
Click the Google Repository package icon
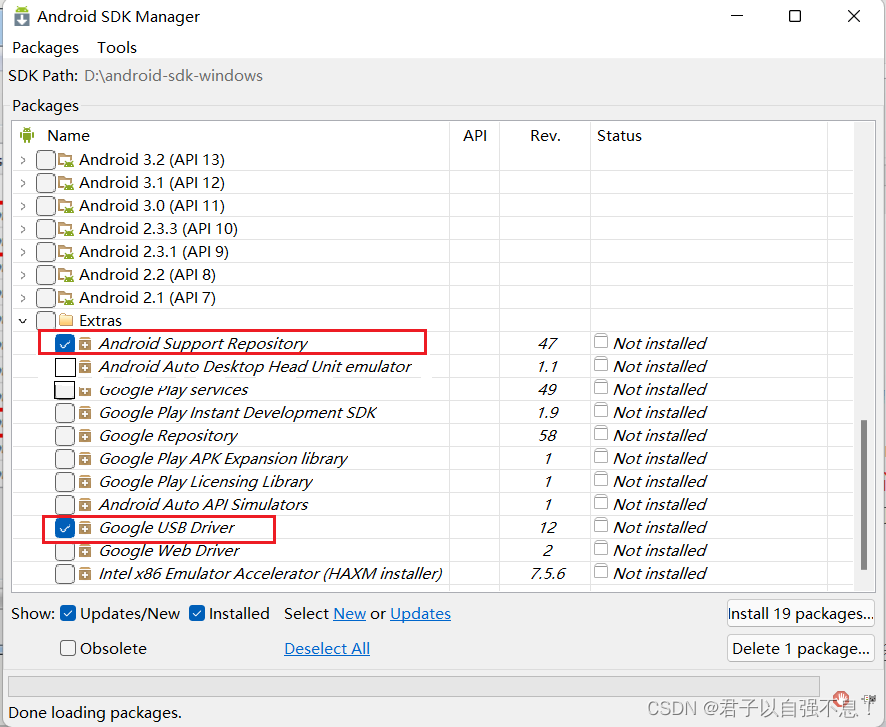click(86, 436)
